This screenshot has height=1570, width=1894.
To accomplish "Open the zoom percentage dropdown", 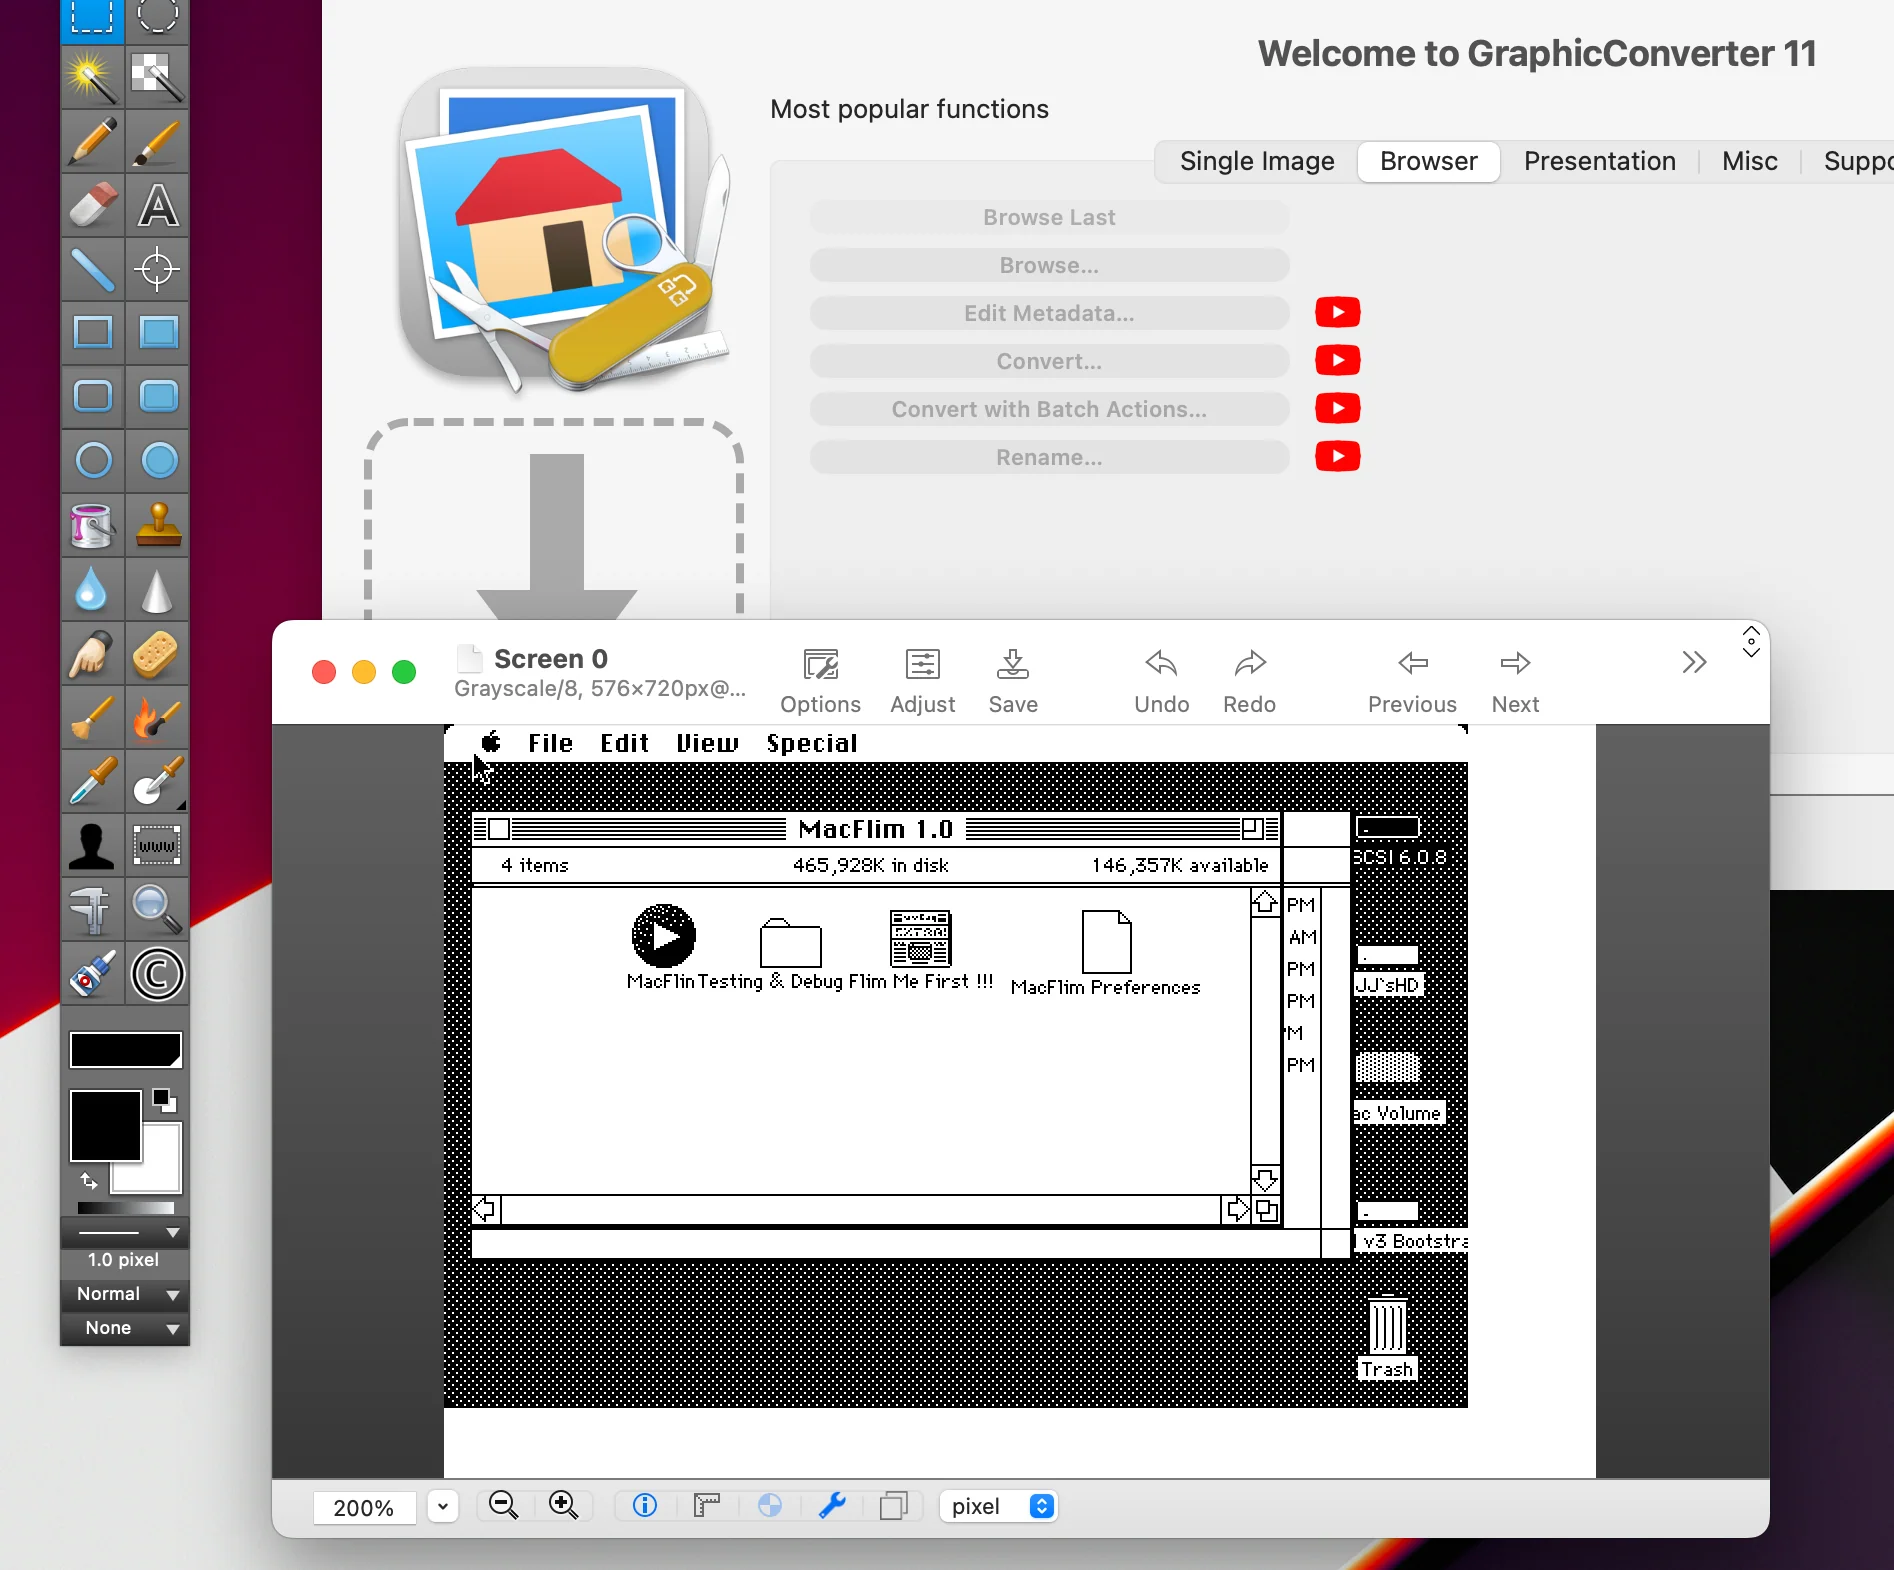I will [443, 1506].
